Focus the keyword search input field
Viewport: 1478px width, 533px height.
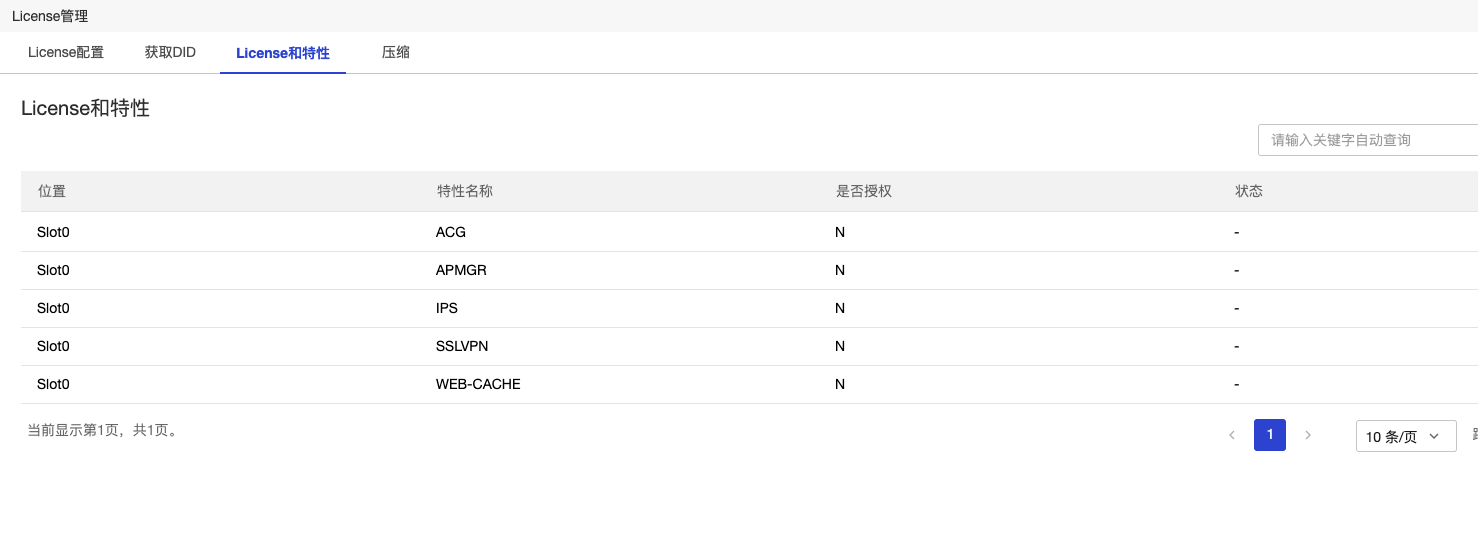1366,140
